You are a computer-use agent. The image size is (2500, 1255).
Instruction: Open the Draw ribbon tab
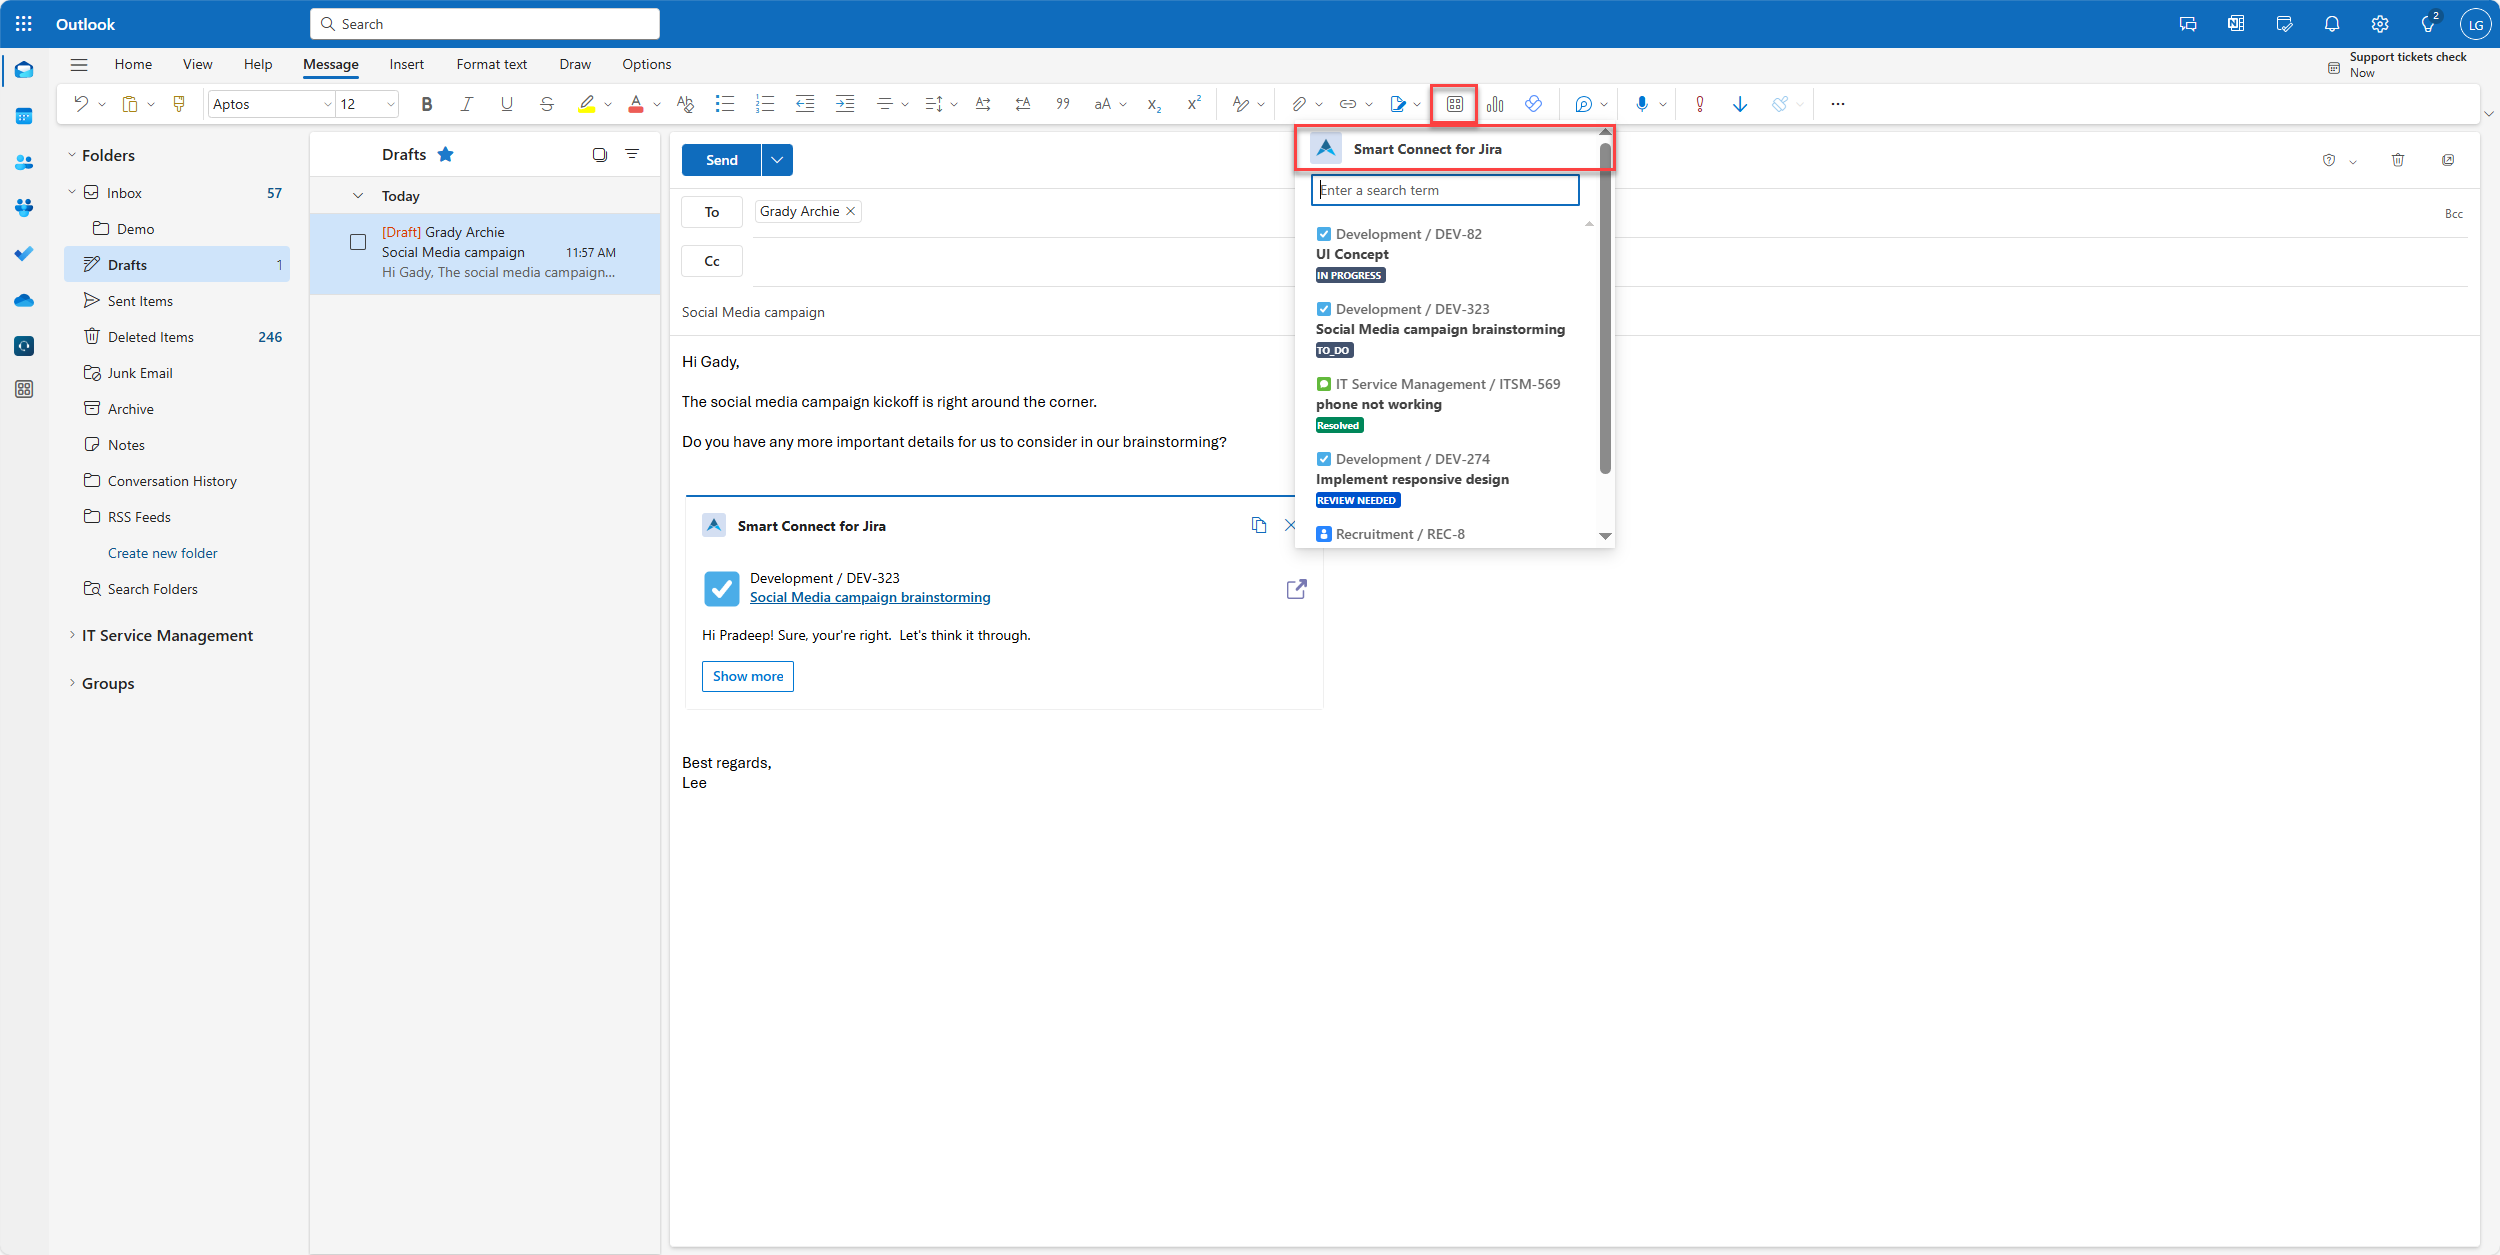click(x=575, y=64)
